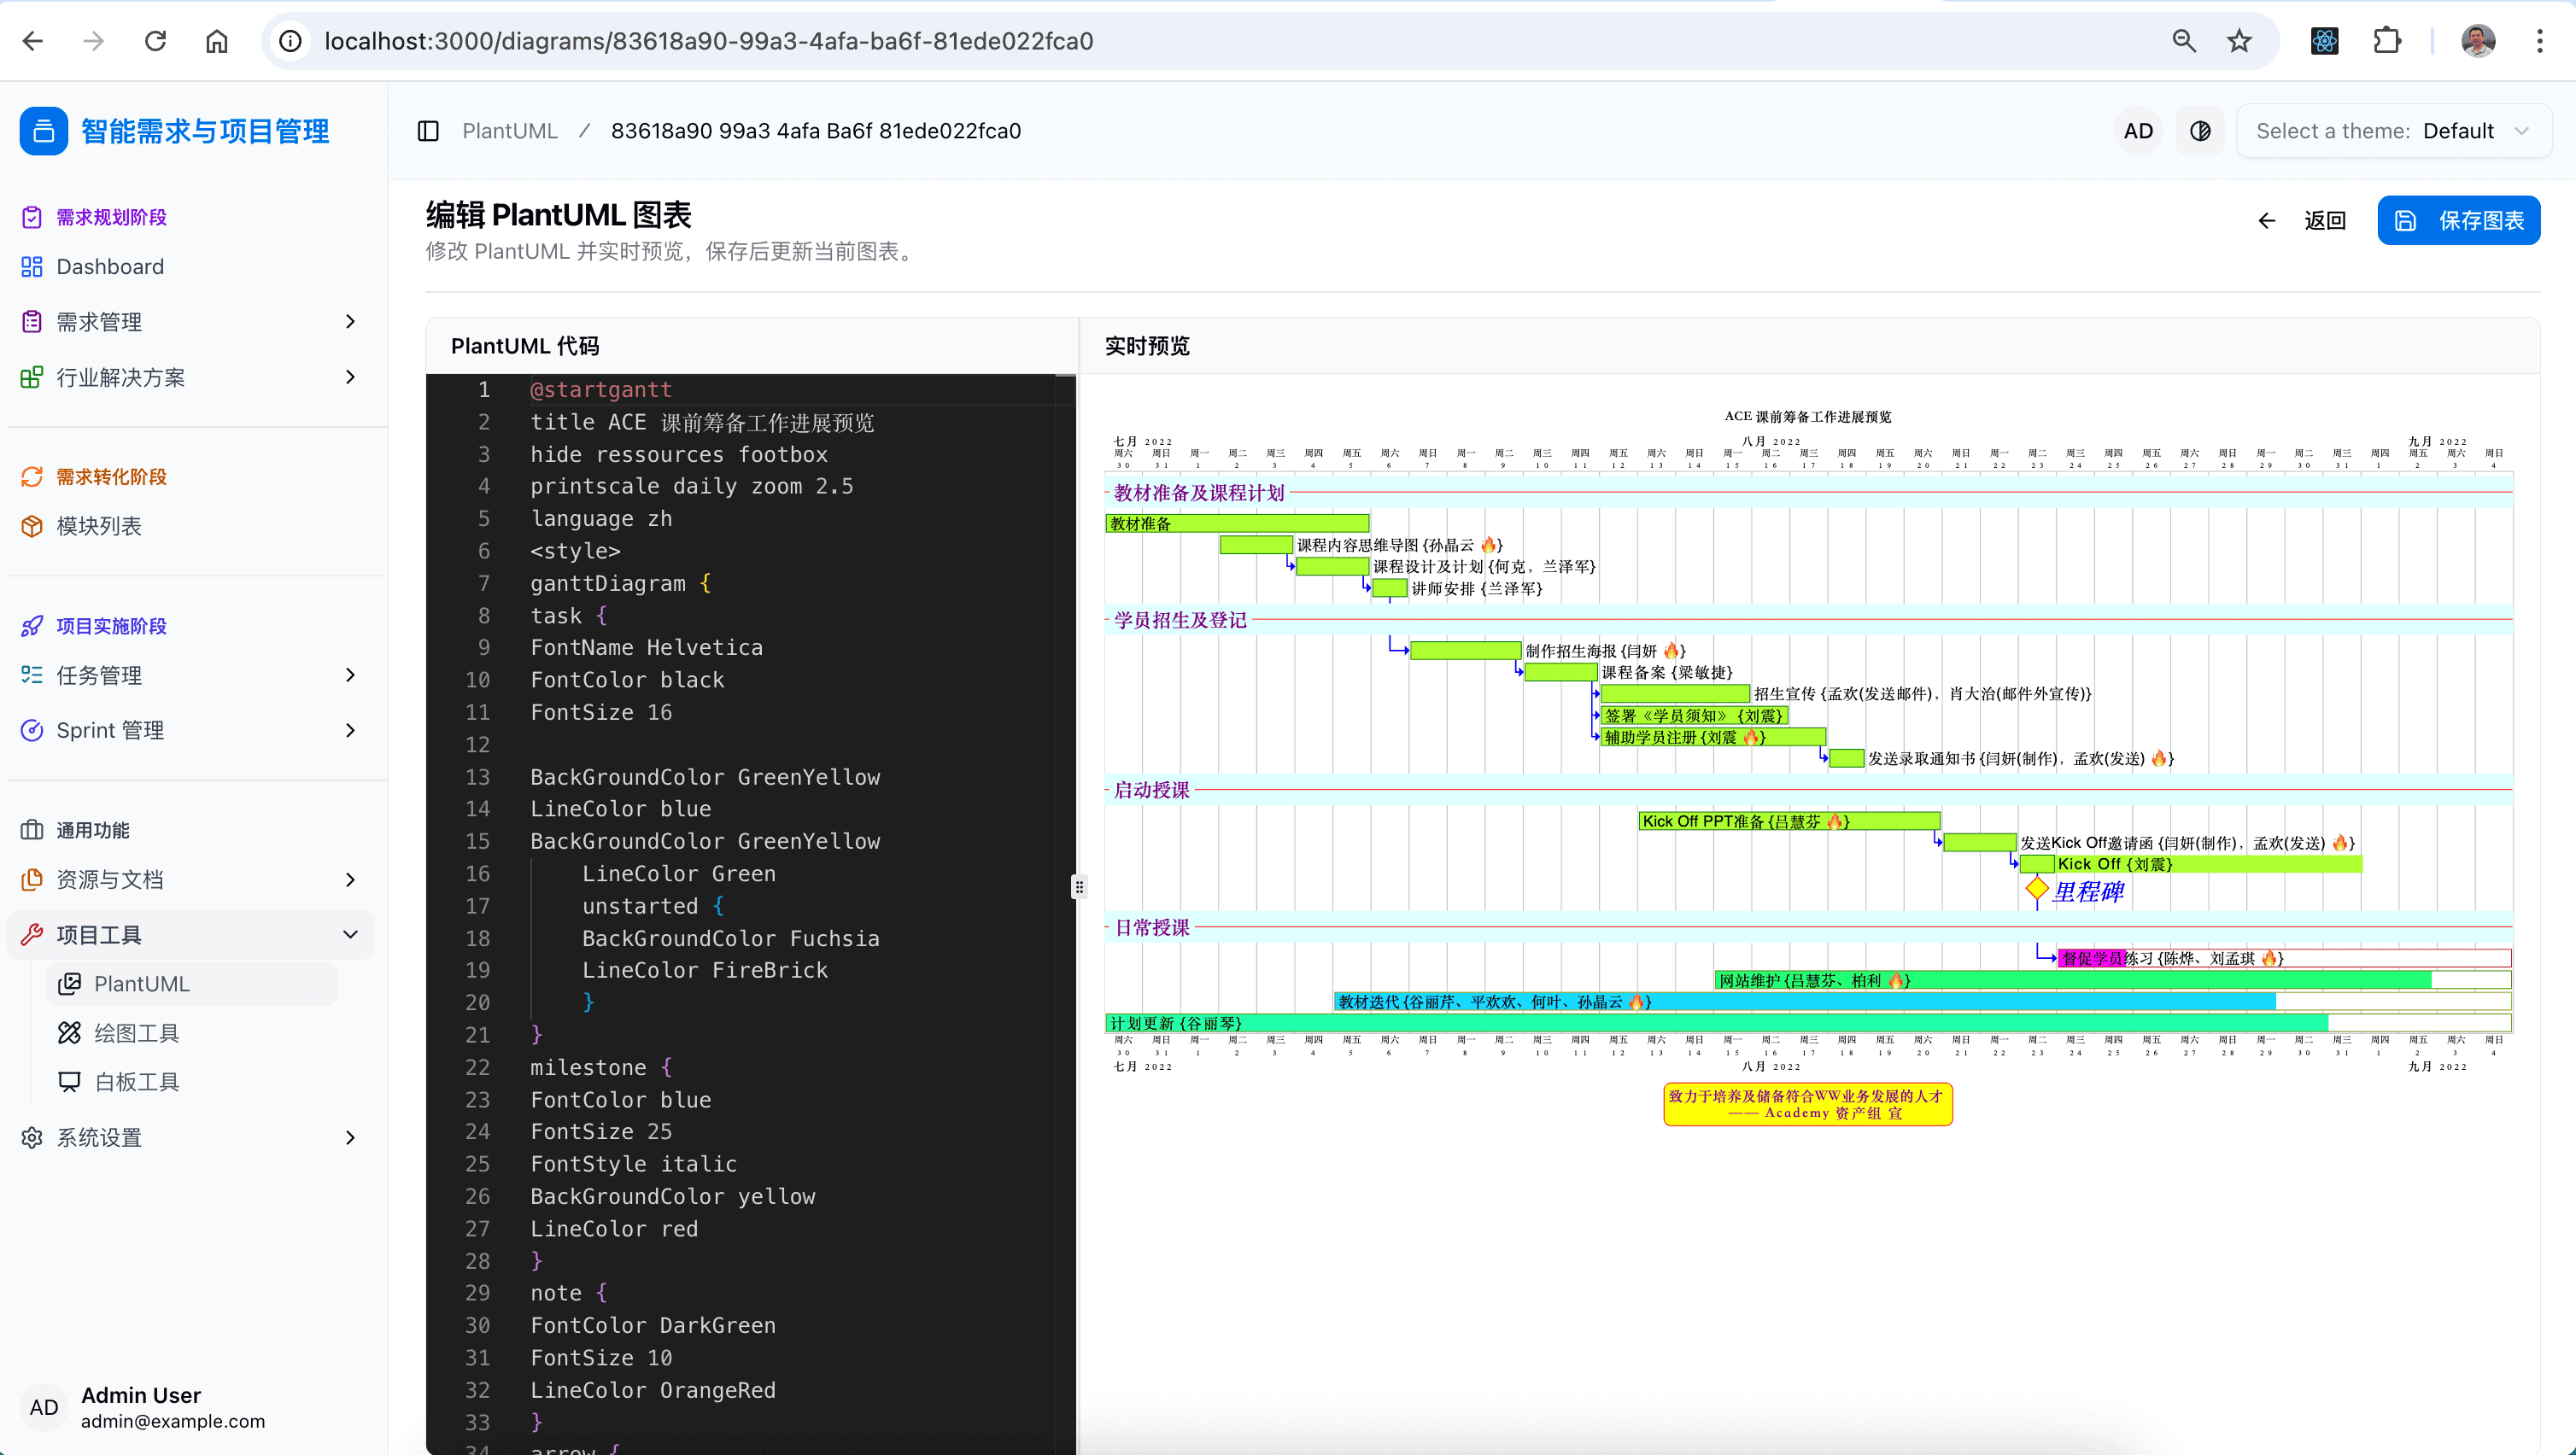Collapse the 项目工具 section
Viewport: 2576px width, 1455px height.
click(350, 935)
